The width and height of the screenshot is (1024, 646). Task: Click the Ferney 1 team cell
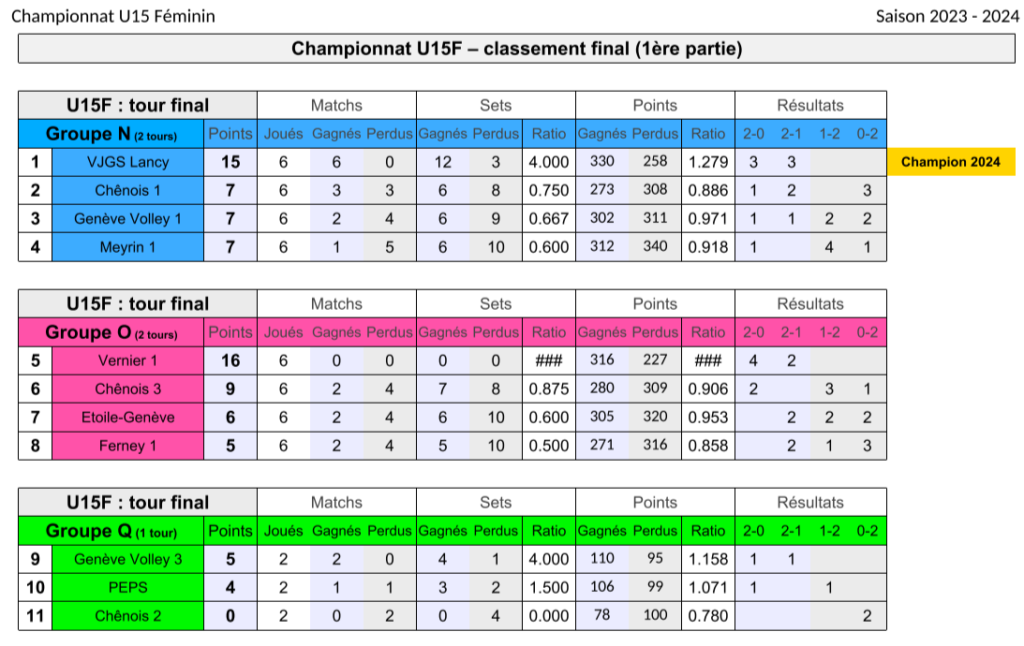[x=128, y=445]
